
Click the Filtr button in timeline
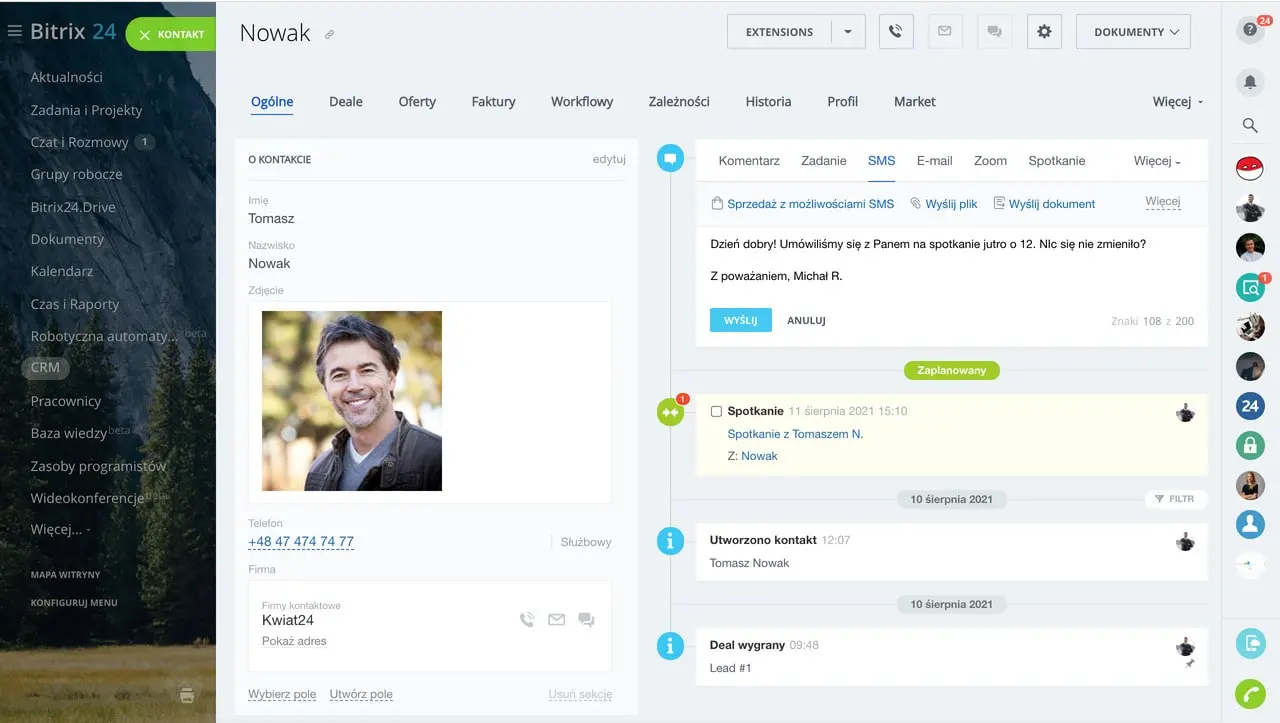(1175, 499)
